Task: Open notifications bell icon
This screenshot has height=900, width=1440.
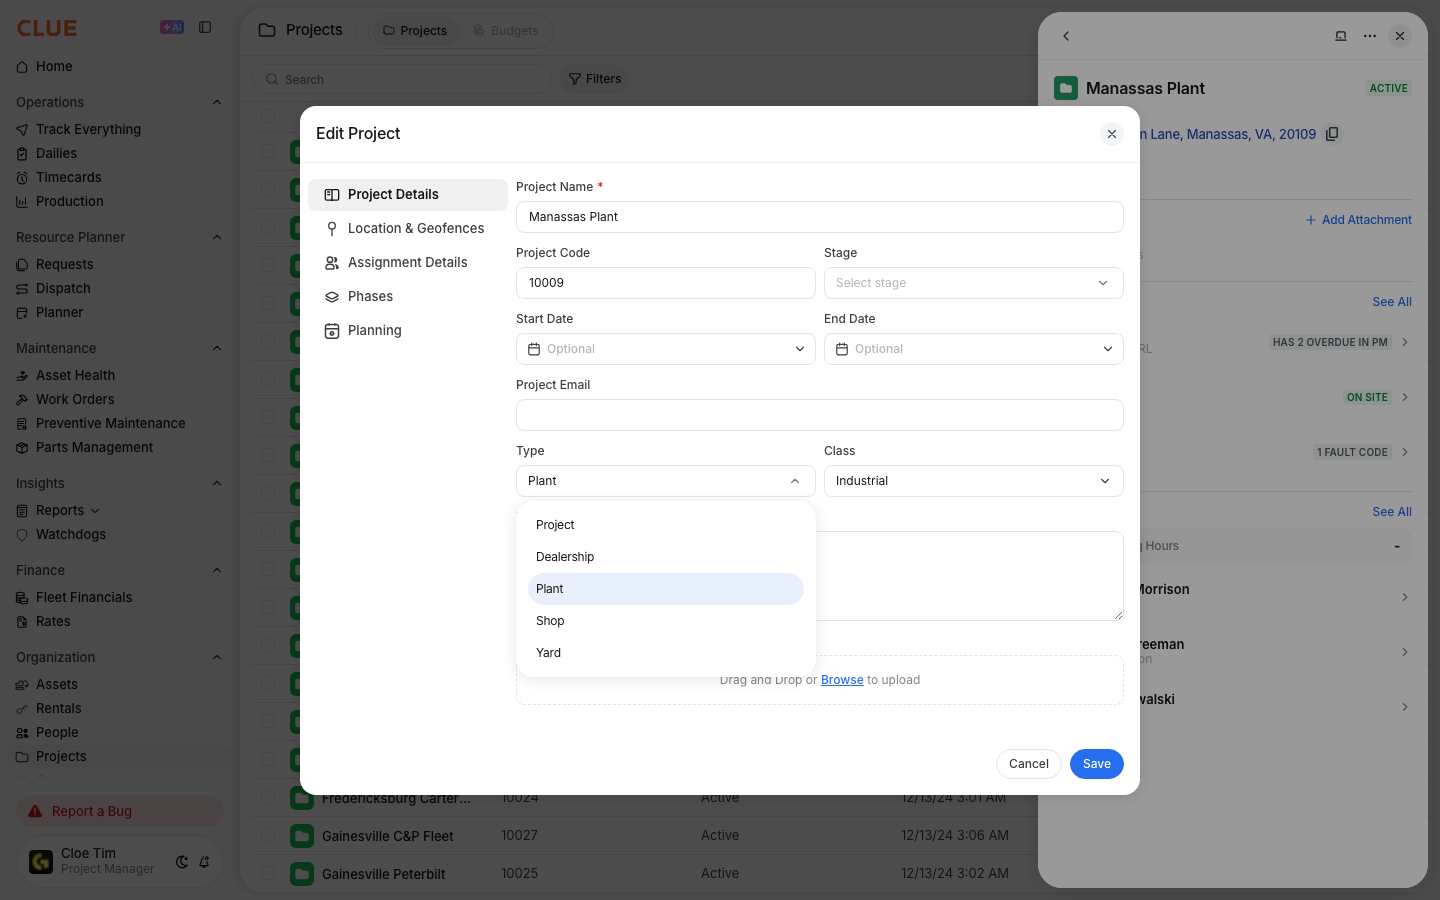Action: point(204,862)
